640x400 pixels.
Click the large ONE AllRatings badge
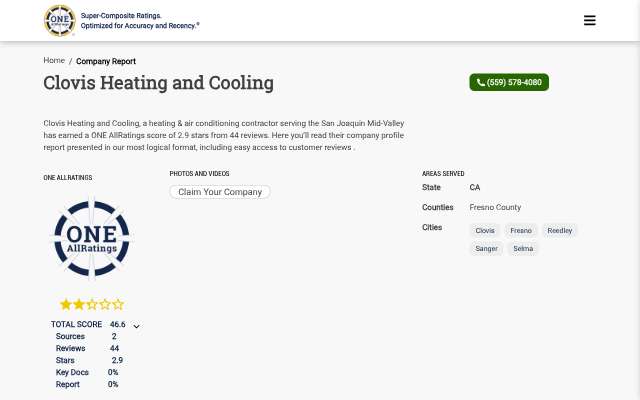pos(92,238)
